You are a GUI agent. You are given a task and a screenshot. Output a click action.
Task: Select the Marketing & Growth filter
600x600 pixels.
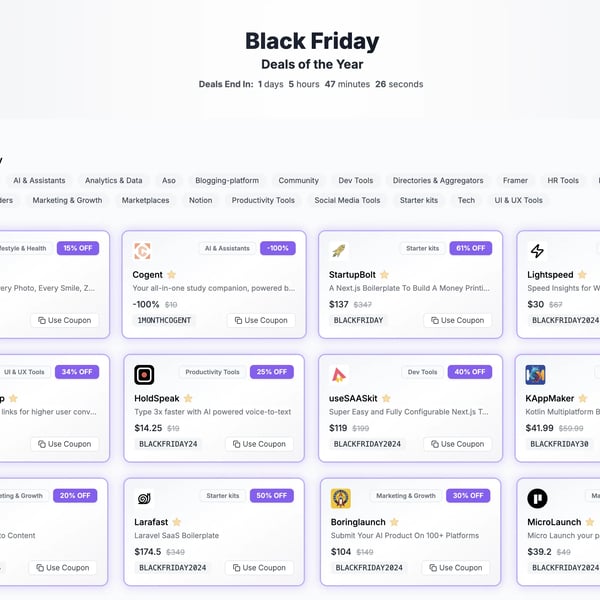point(67,200)
